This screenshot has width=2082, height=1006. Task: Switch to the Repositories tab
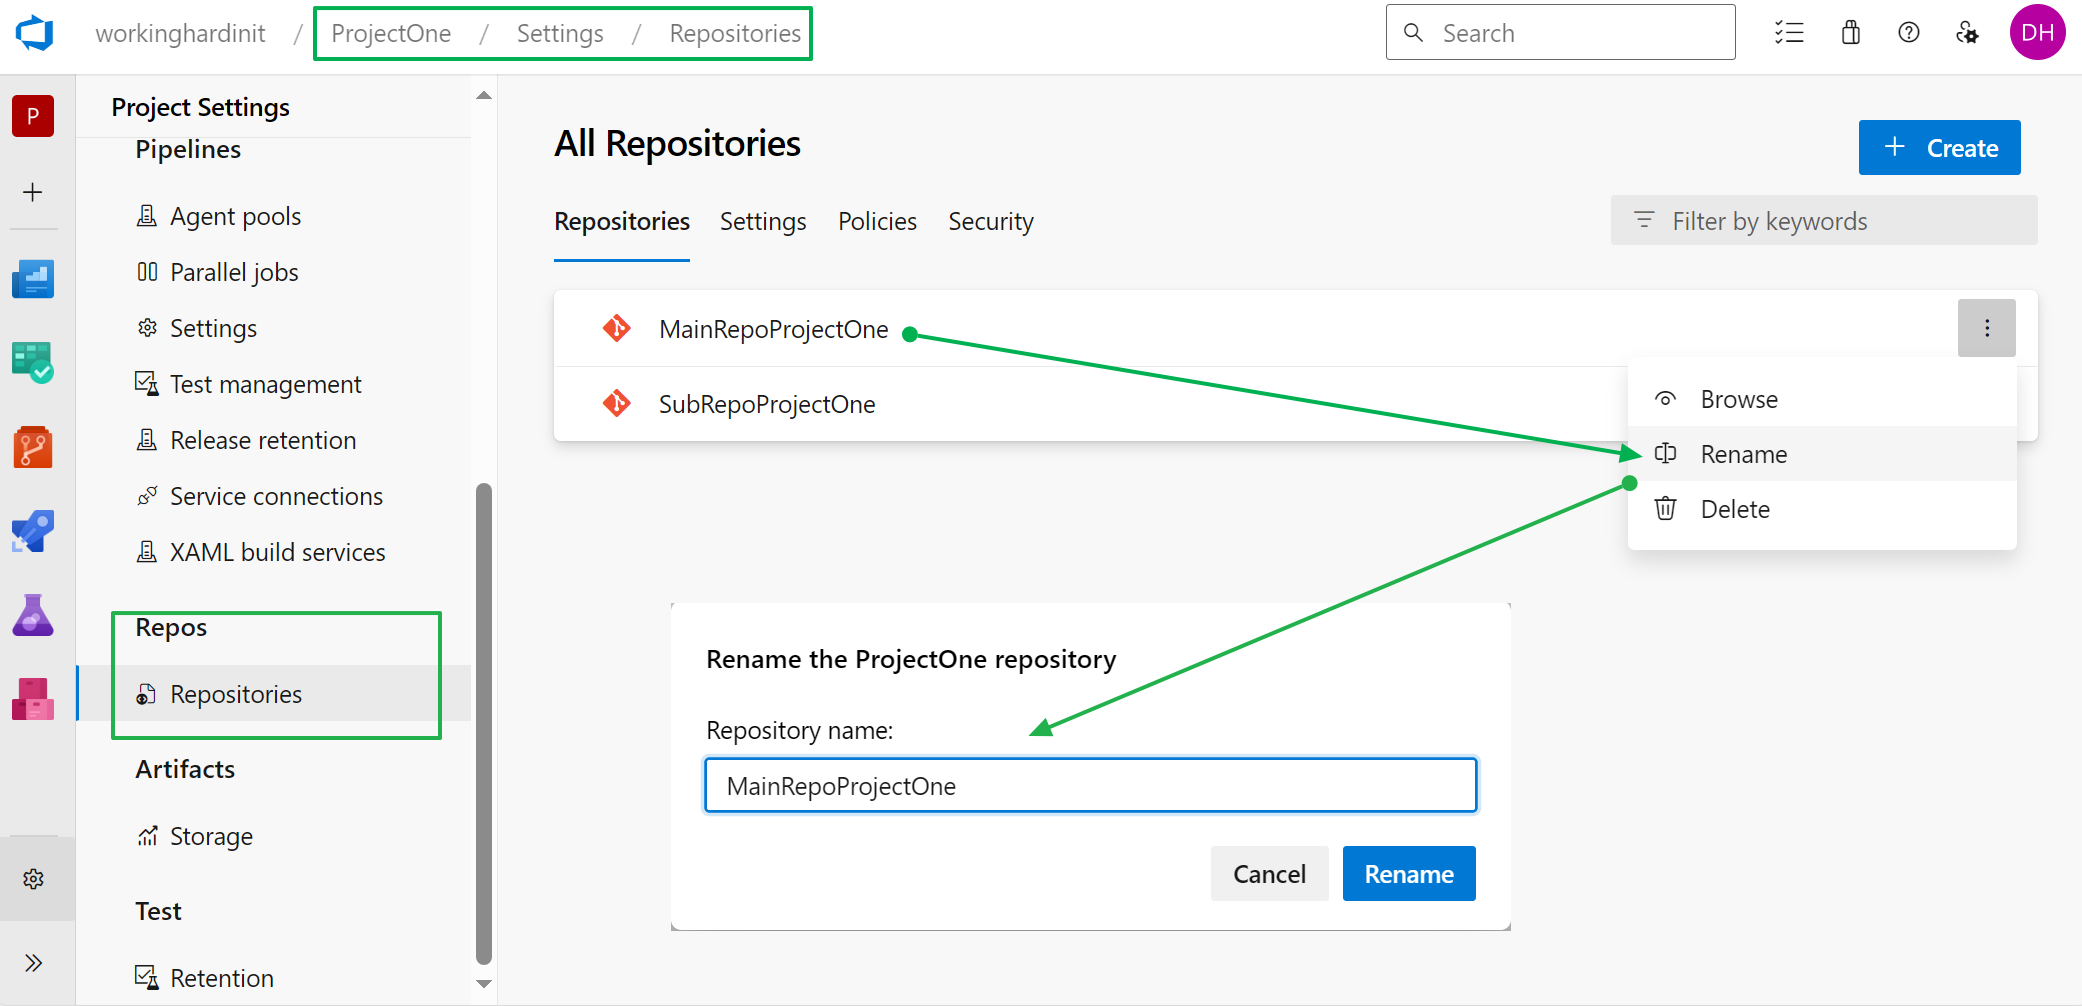622,221
